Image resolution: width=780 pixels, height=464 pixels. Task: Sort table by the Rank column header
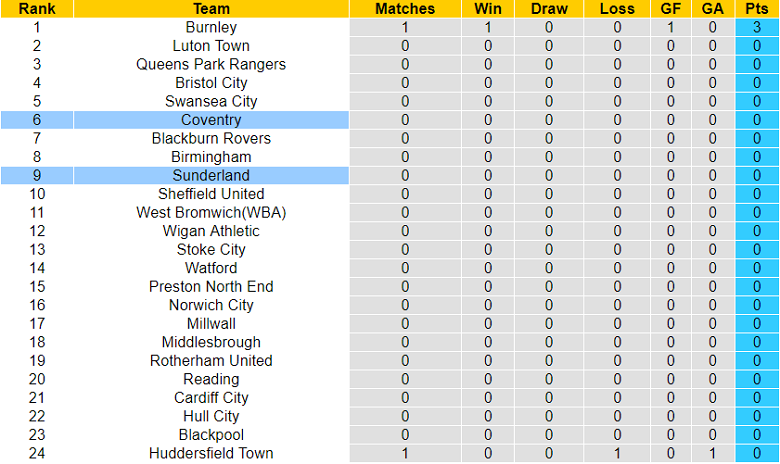[37, 9]
